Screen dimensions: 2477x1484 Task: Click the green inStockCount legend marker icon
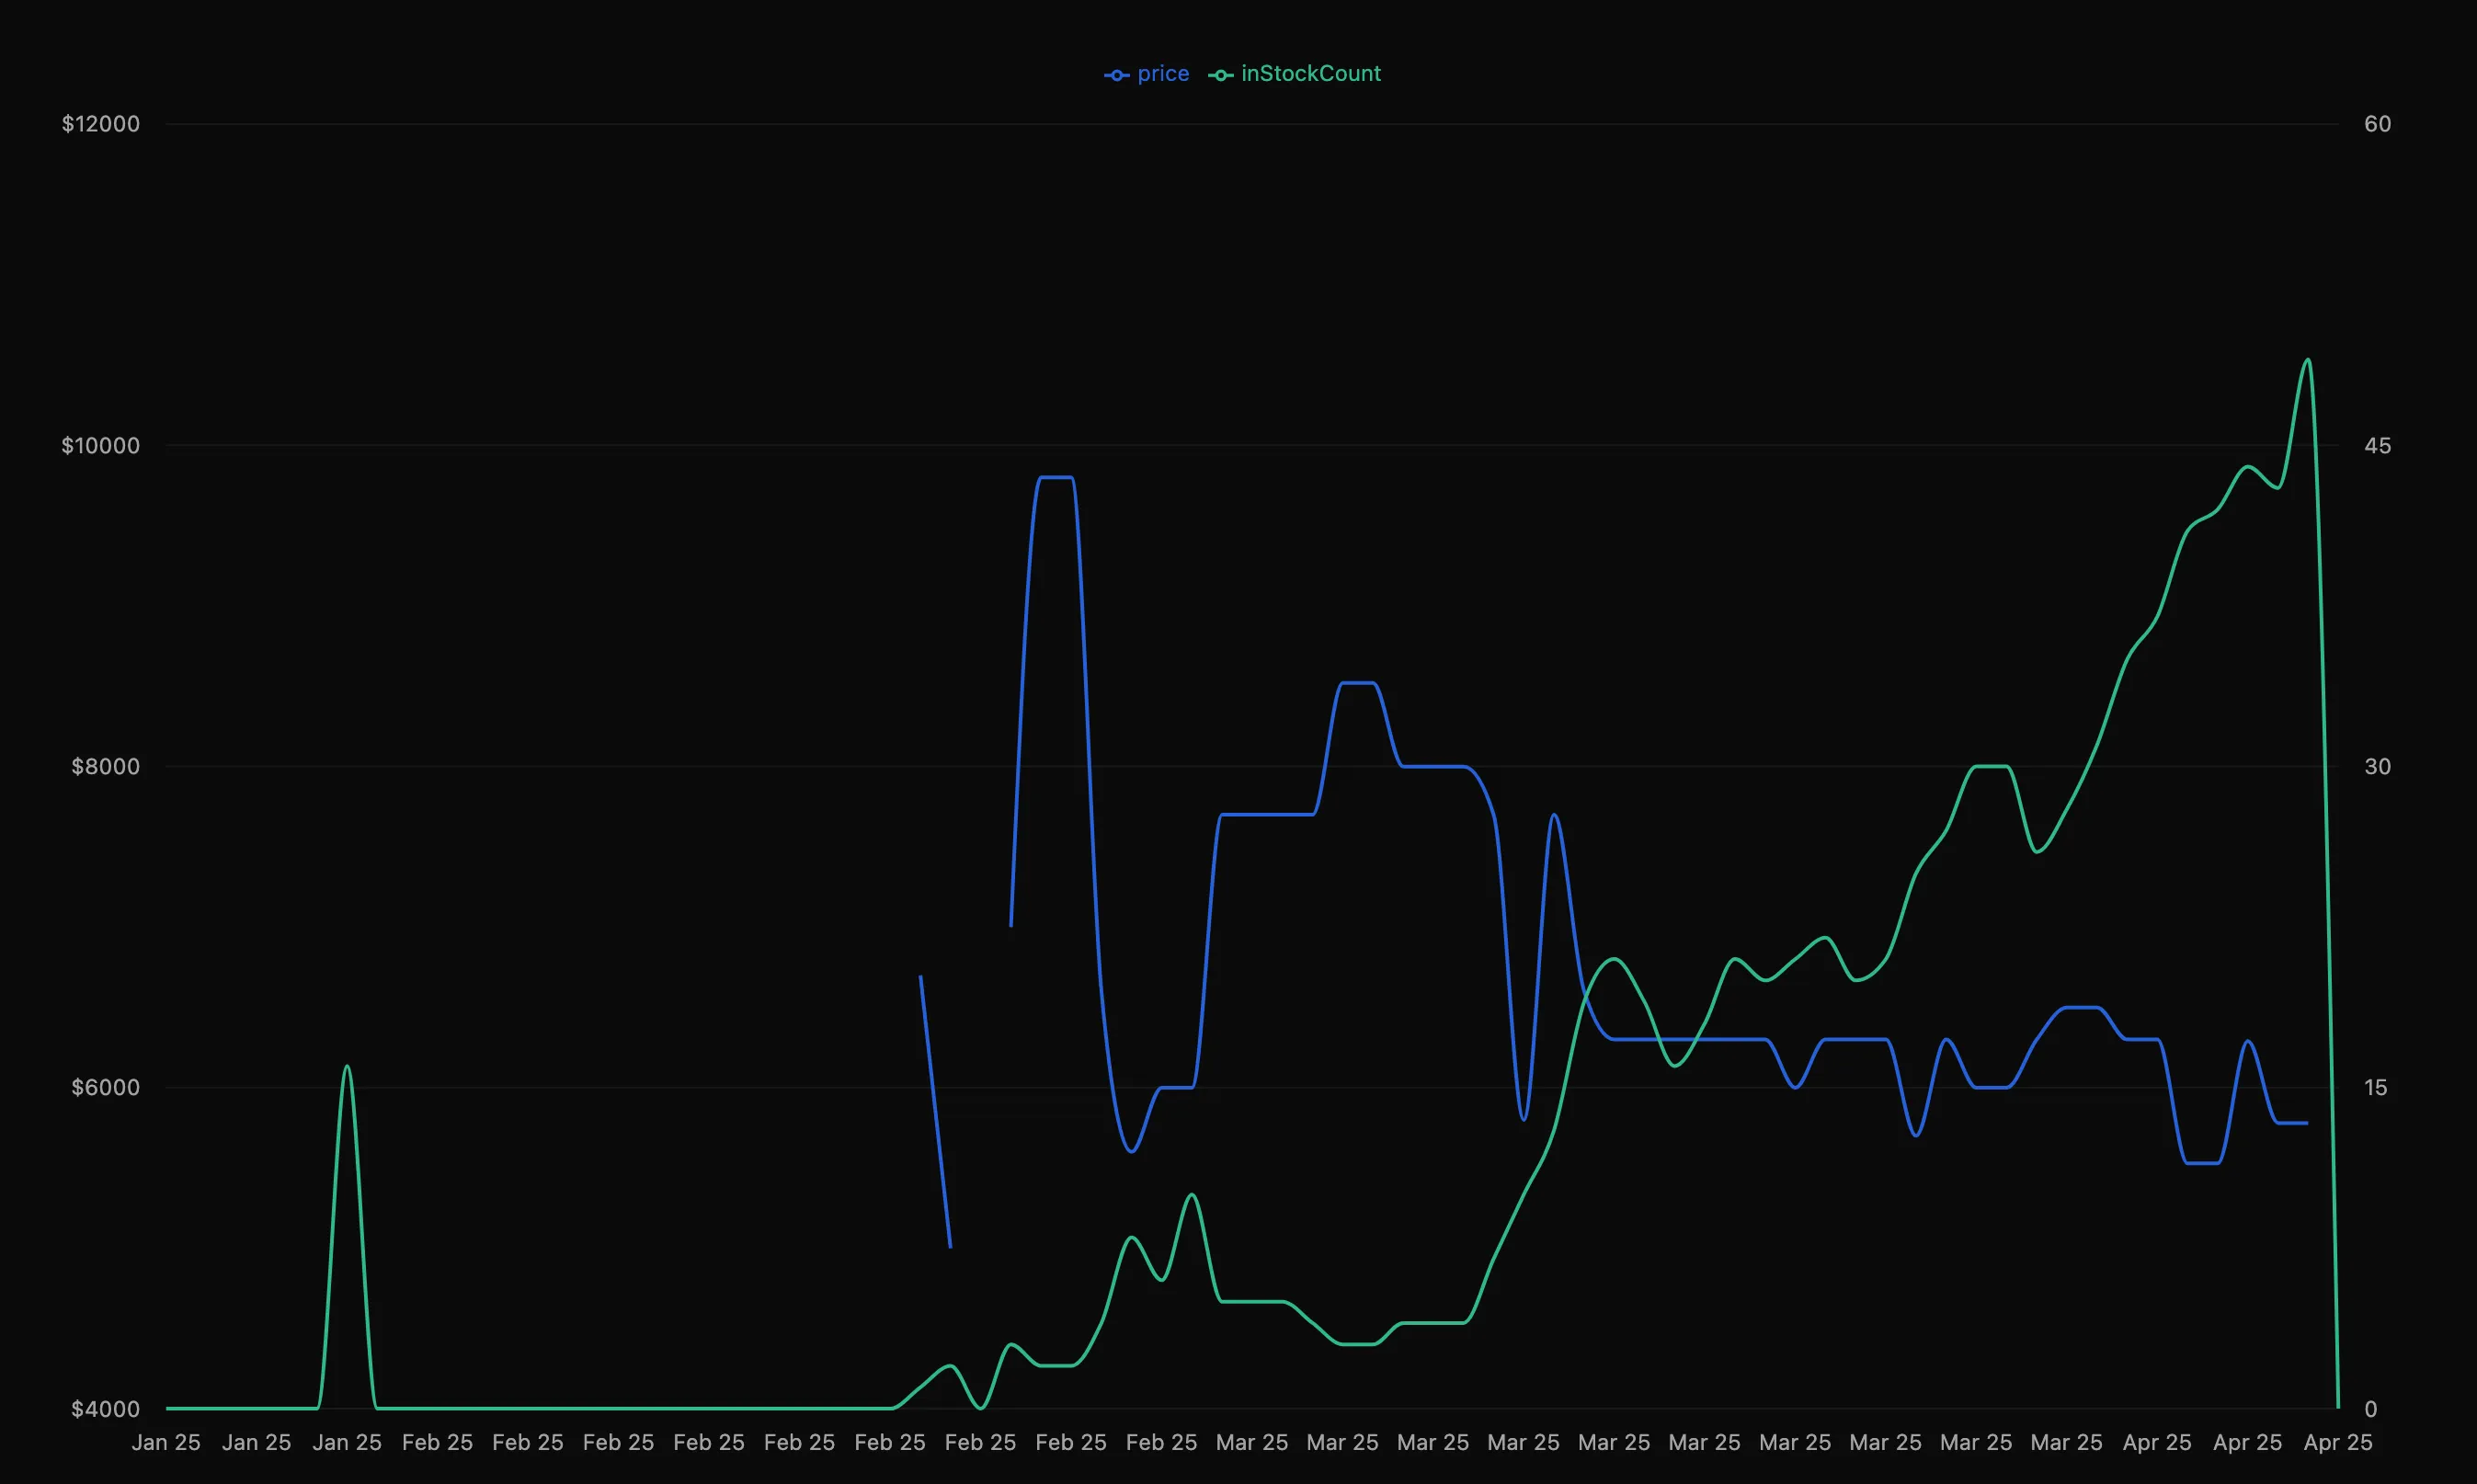pyautogui.click(x=1220, y=75)
